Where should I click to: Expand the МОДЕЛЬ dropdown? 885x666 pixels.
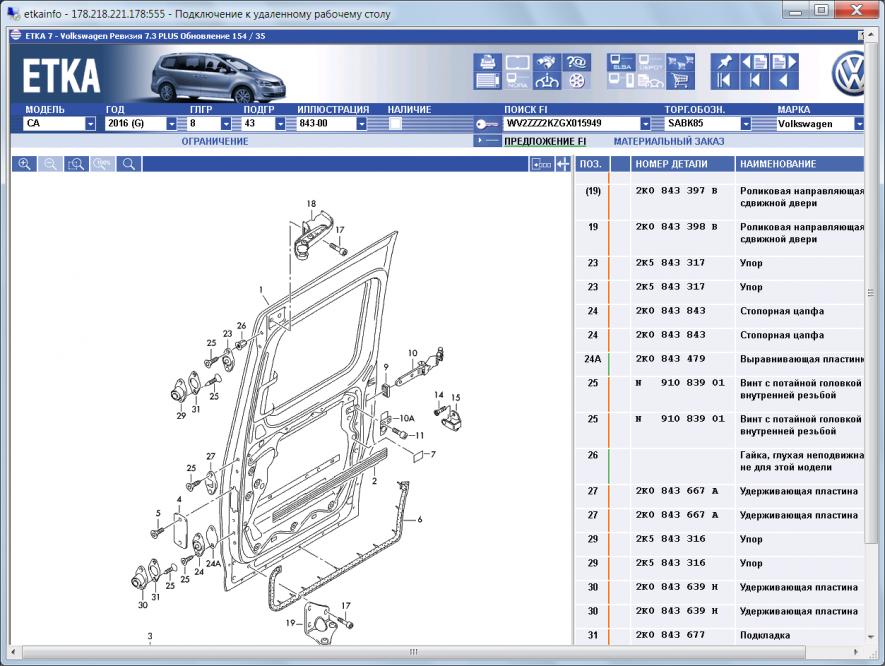90,124
